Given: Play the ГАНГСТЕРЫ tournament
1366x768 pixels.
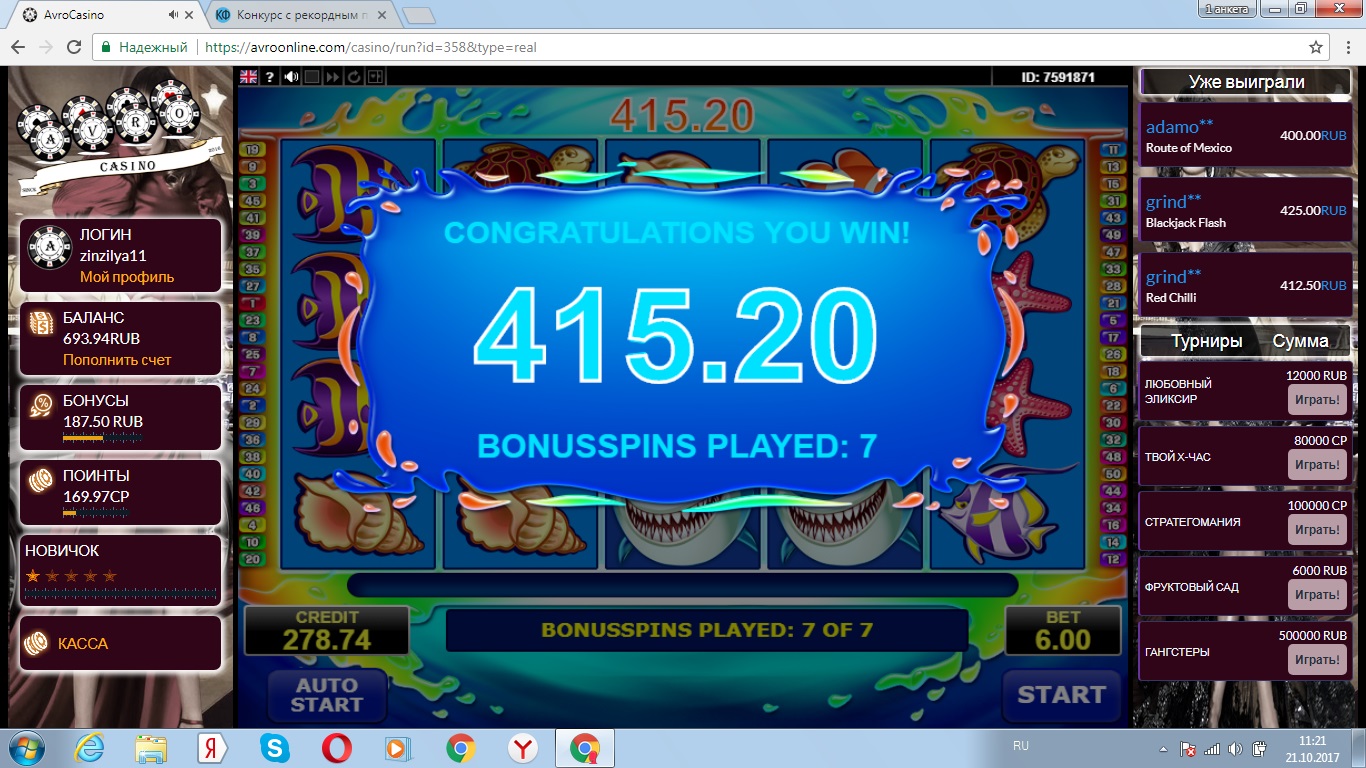Looking at the screenshot, I should pos(1317,660).
